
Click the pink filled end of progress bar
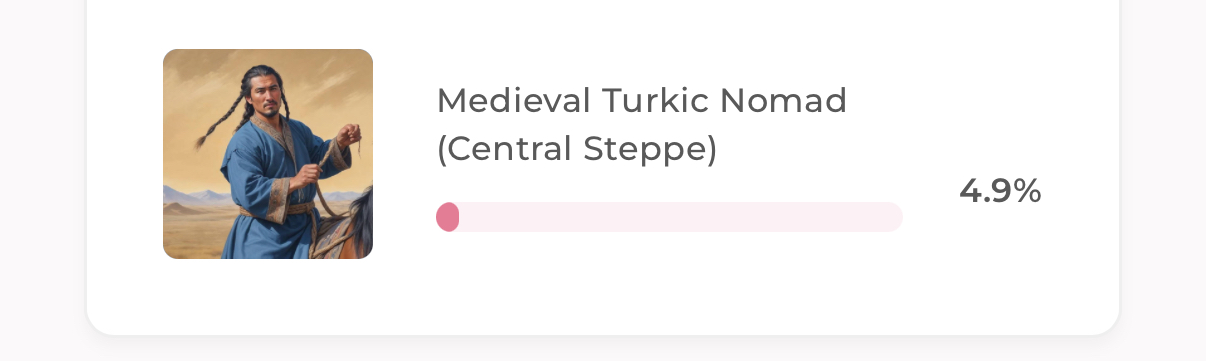(448, 217)
